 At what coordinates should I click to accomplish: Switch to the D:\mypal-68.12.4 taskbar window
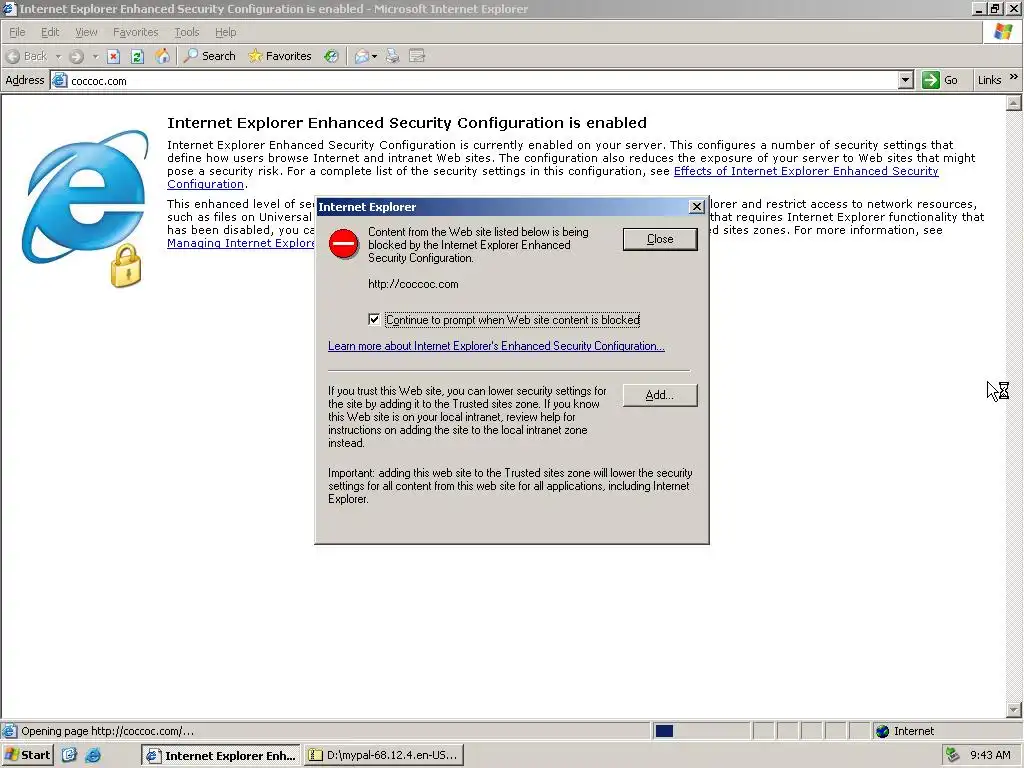(x=384, y=756)
